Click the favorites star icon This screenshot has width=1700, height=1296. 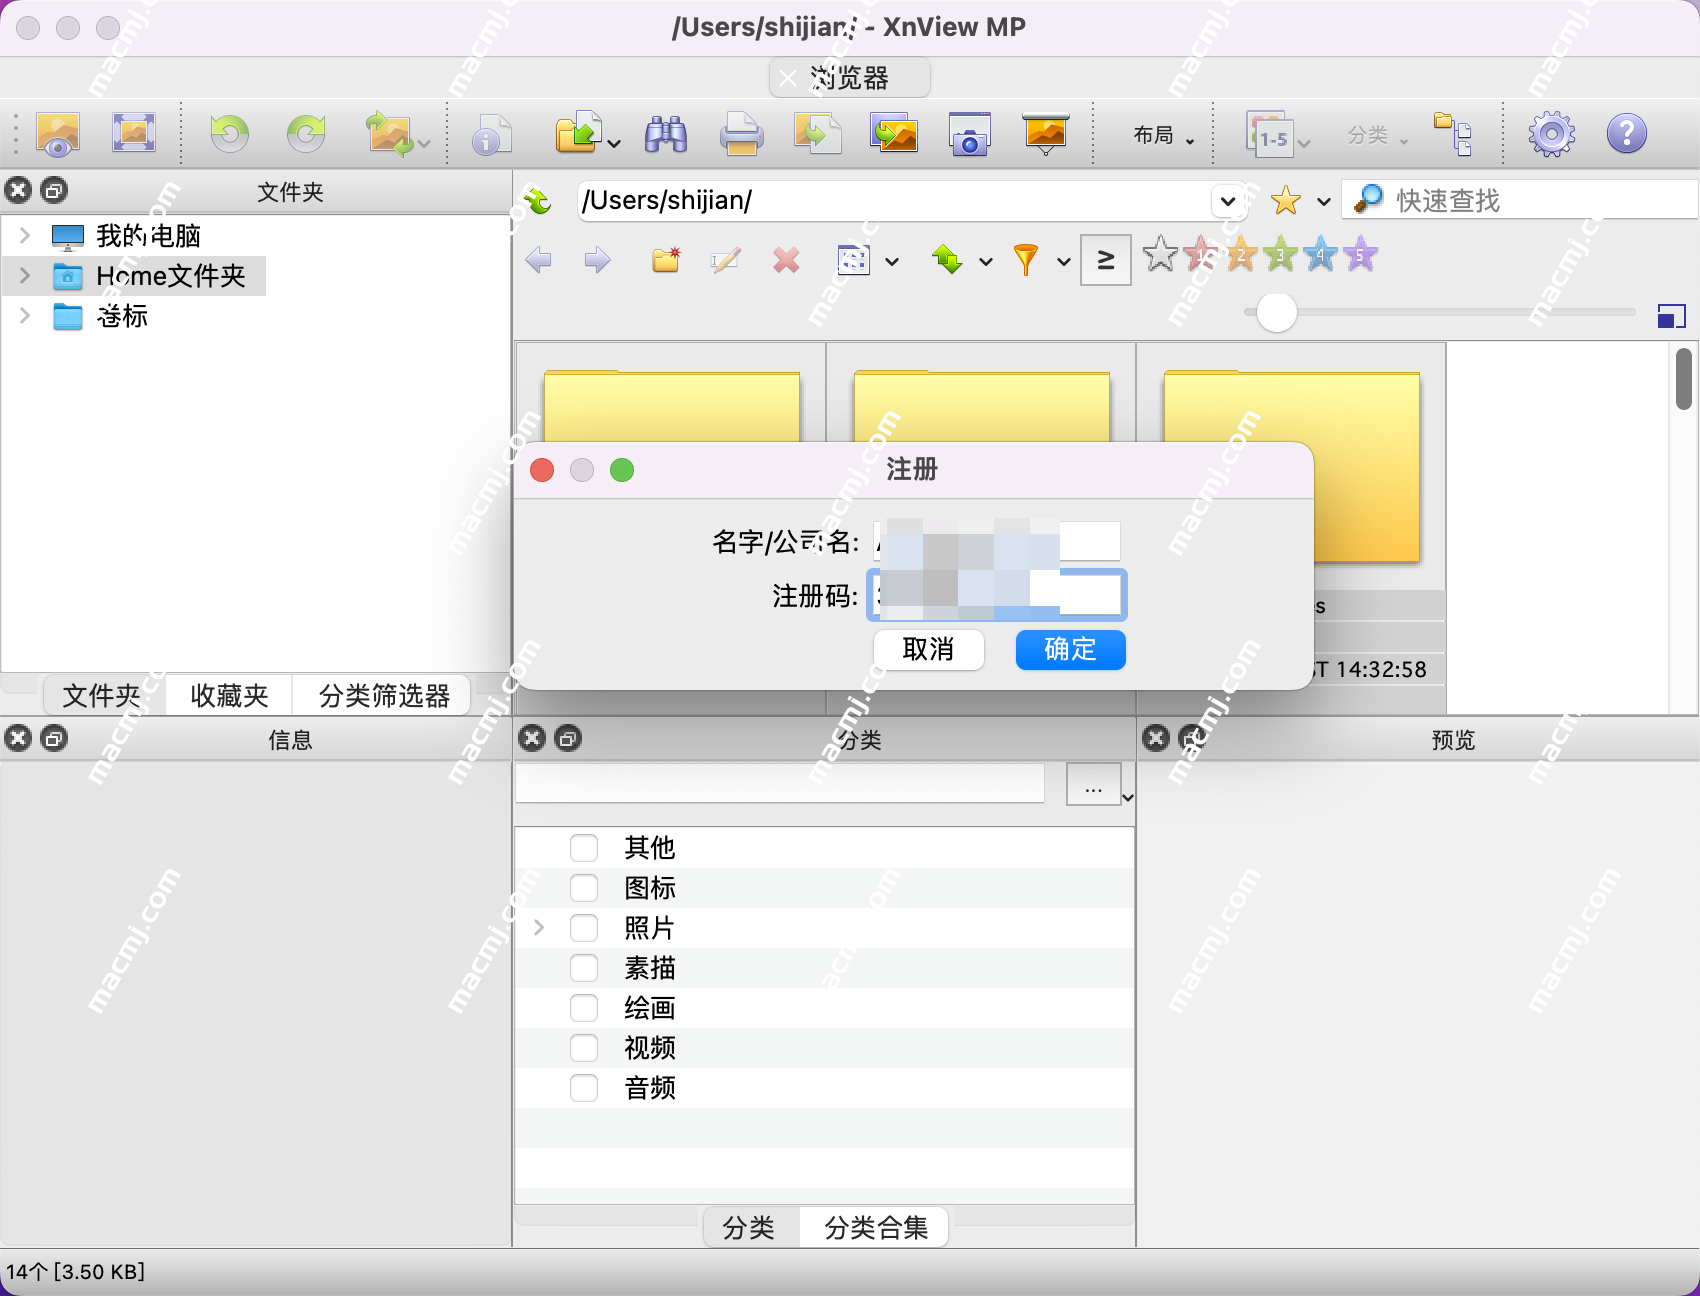1286,201
